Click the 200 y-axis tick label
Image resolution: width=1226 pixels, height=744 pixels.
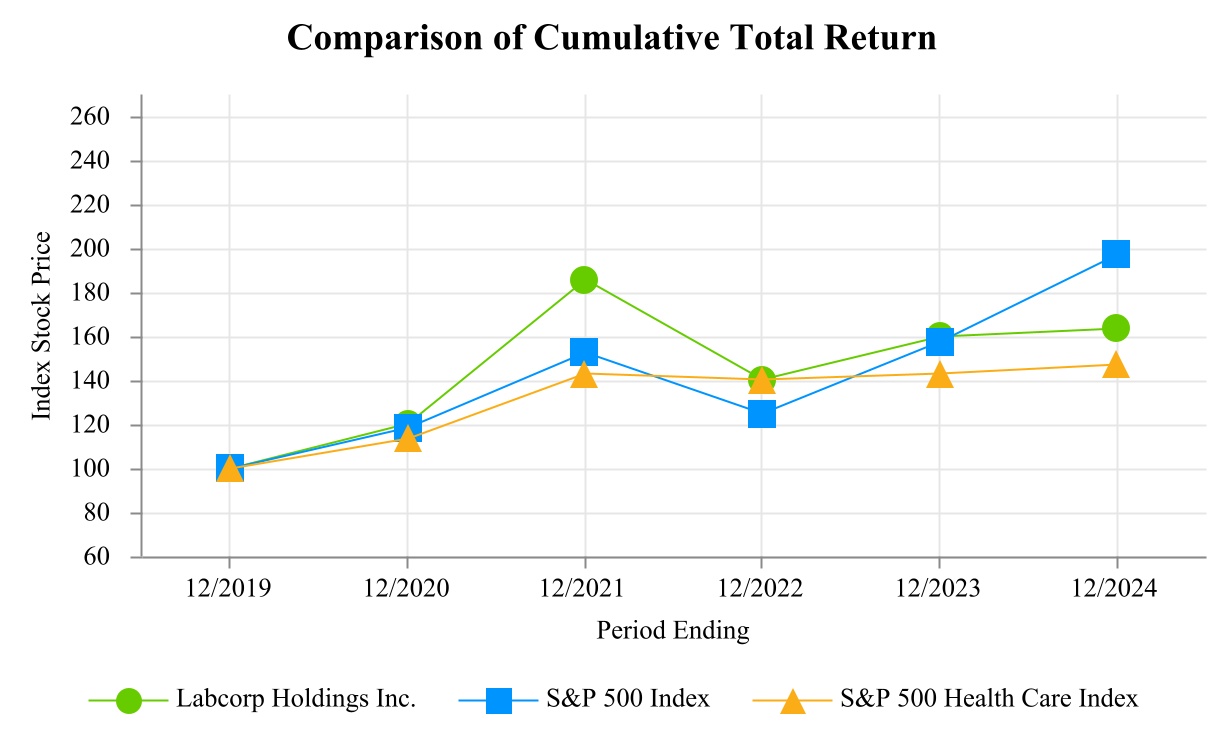coord(92,249)
